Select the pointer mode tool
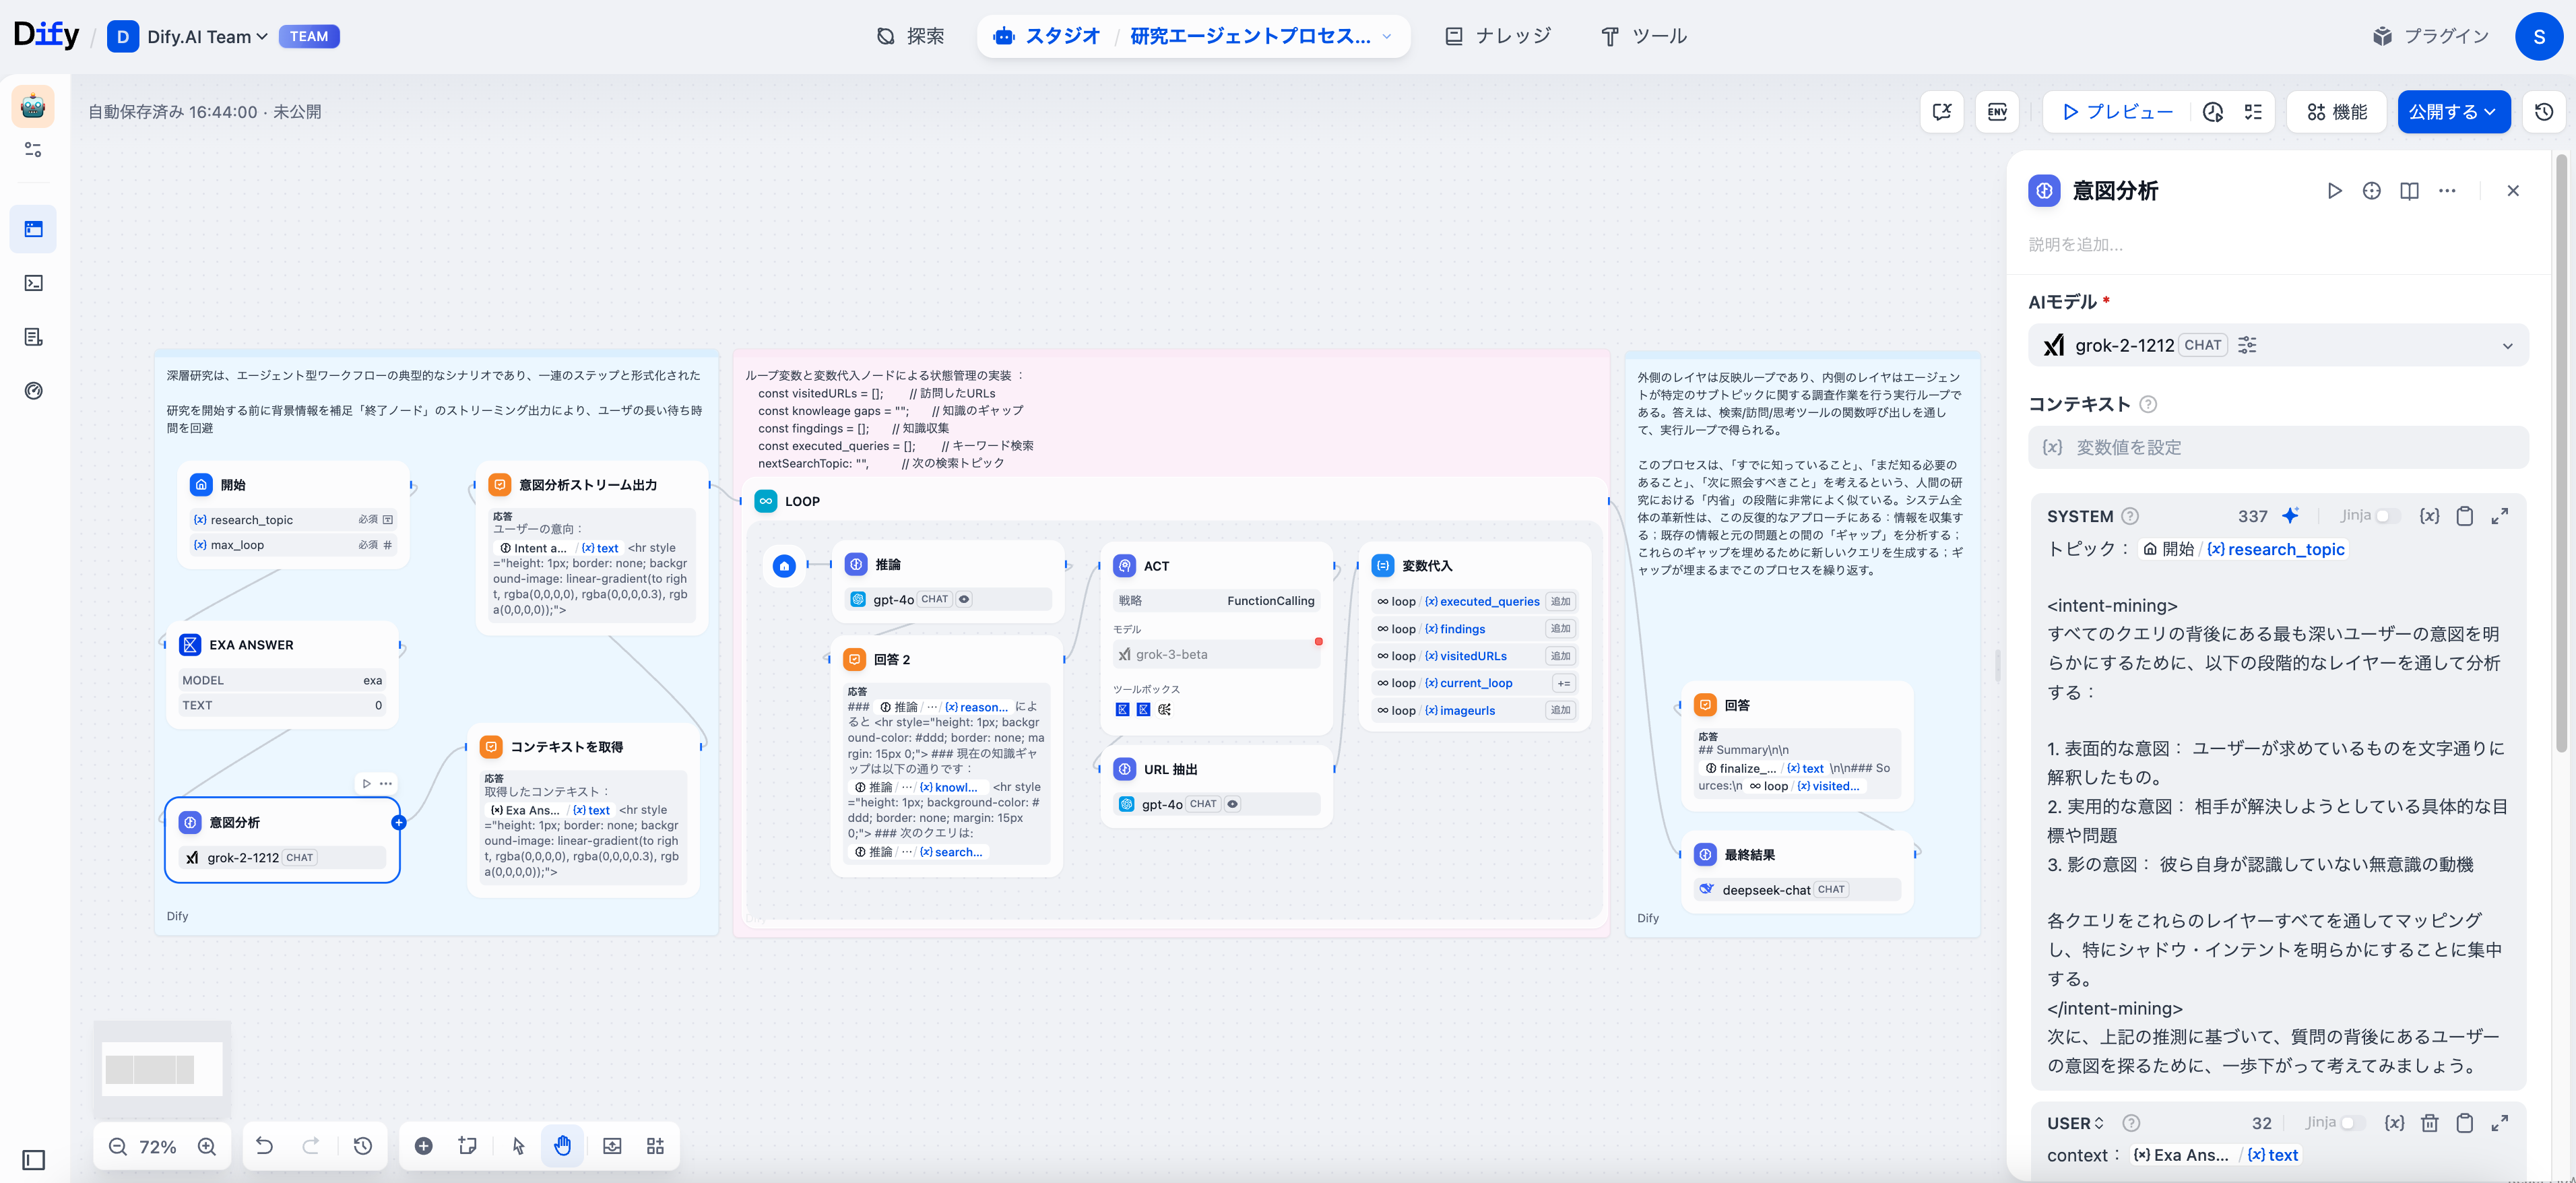2576x1183 pixels. [518, 1146]
